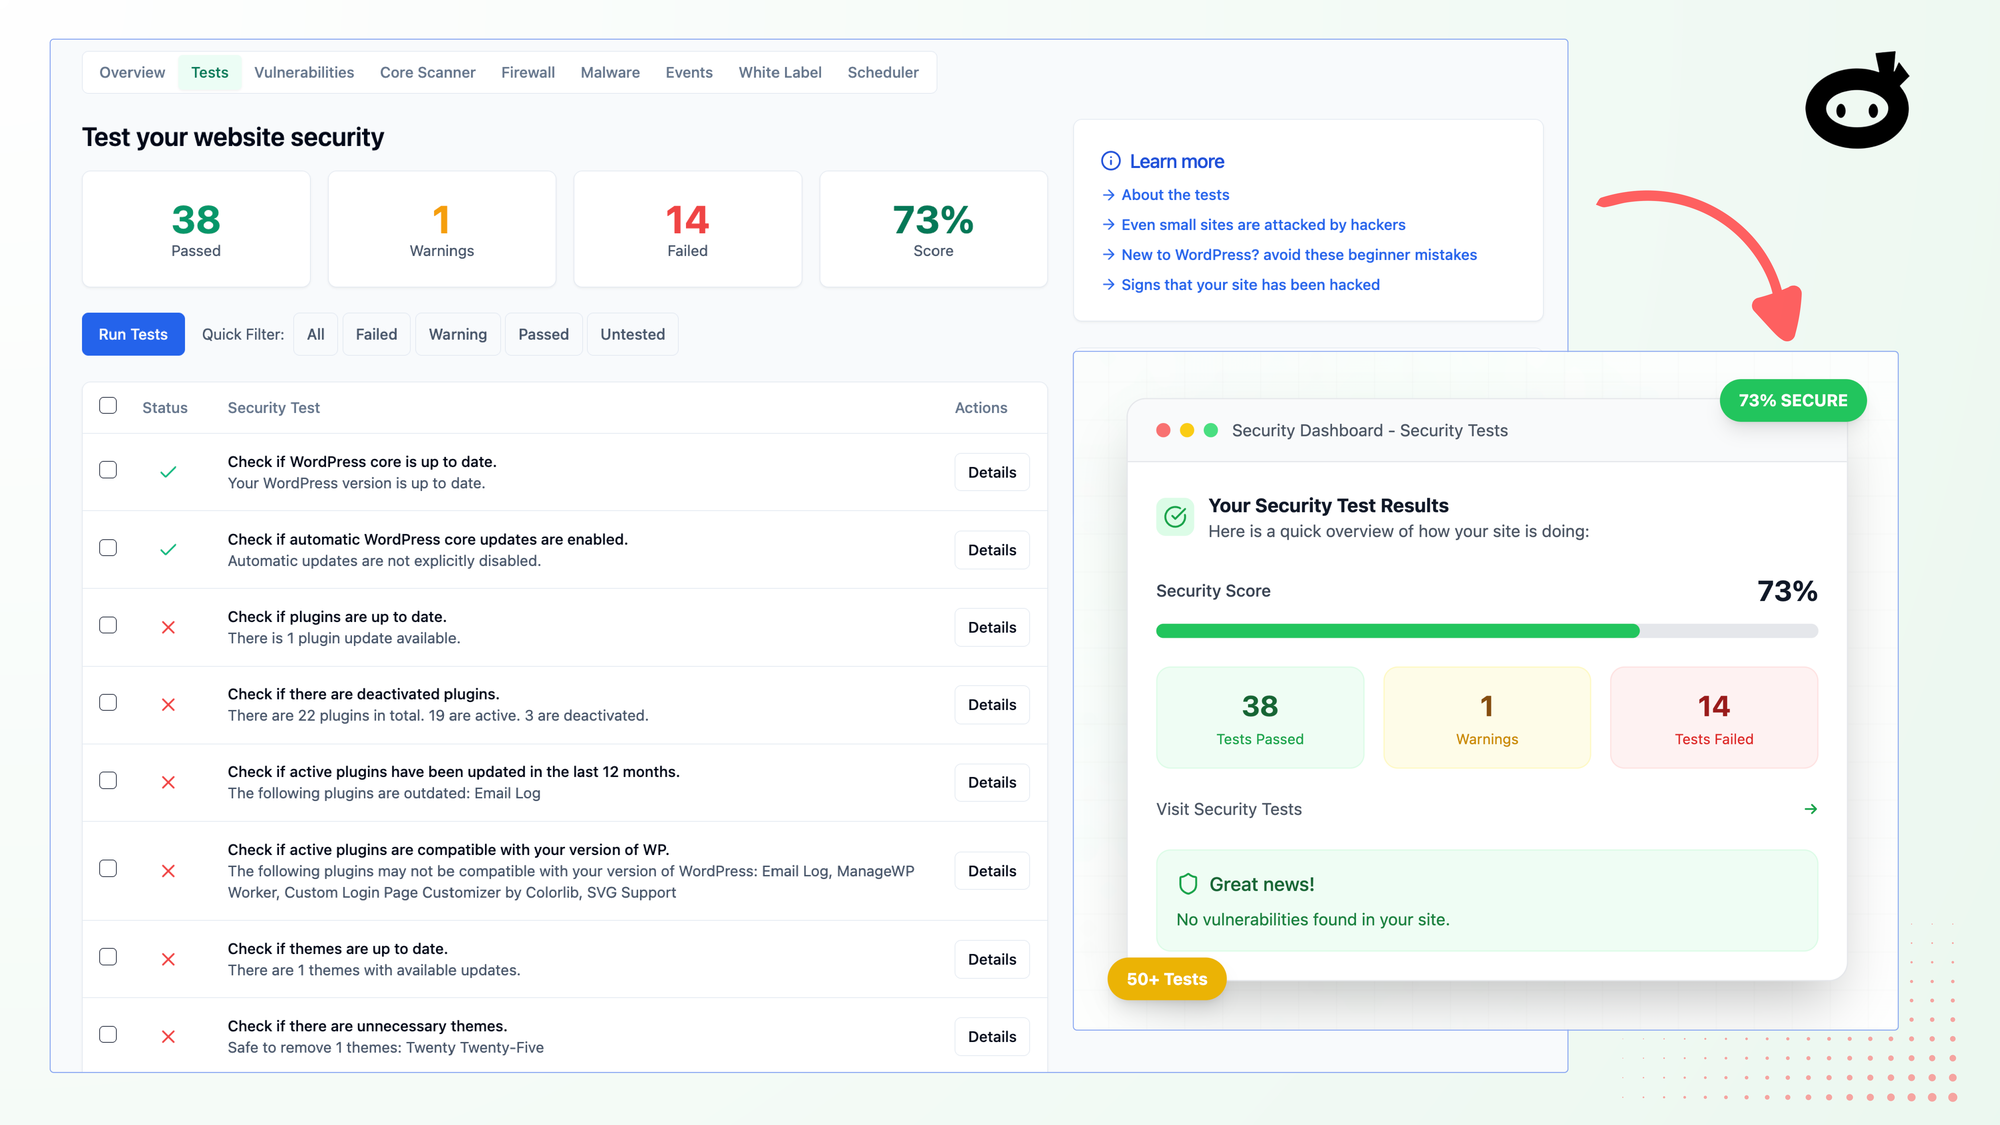Open the Core Scanner tab

click(427, 72)
